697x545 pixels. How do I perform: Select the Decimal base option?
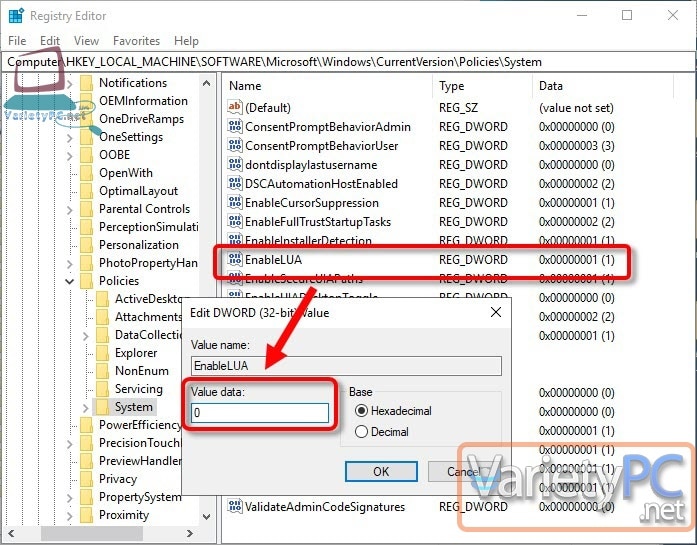[382, 432]
